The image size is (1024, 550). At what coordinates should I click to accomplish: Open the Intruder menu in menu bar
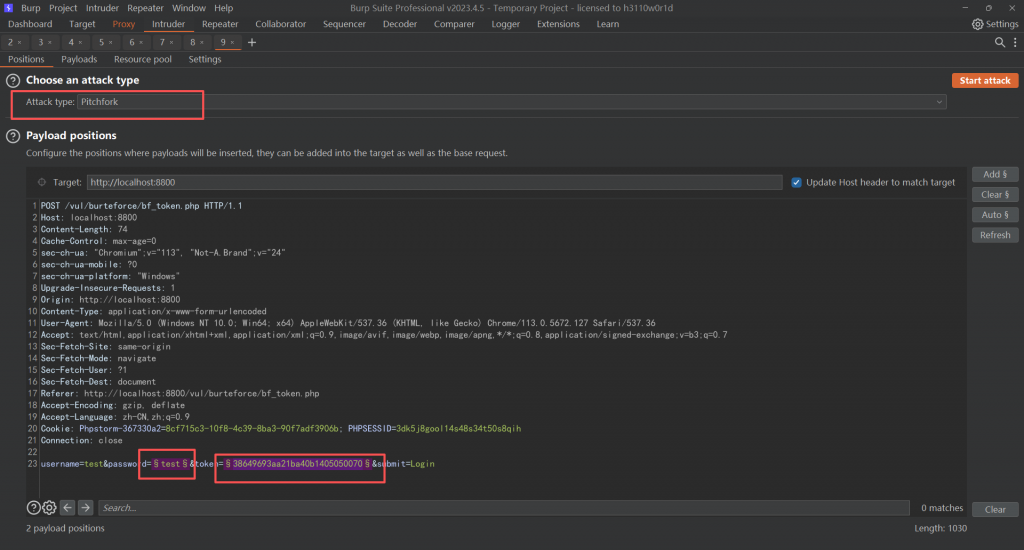(101, 8)
